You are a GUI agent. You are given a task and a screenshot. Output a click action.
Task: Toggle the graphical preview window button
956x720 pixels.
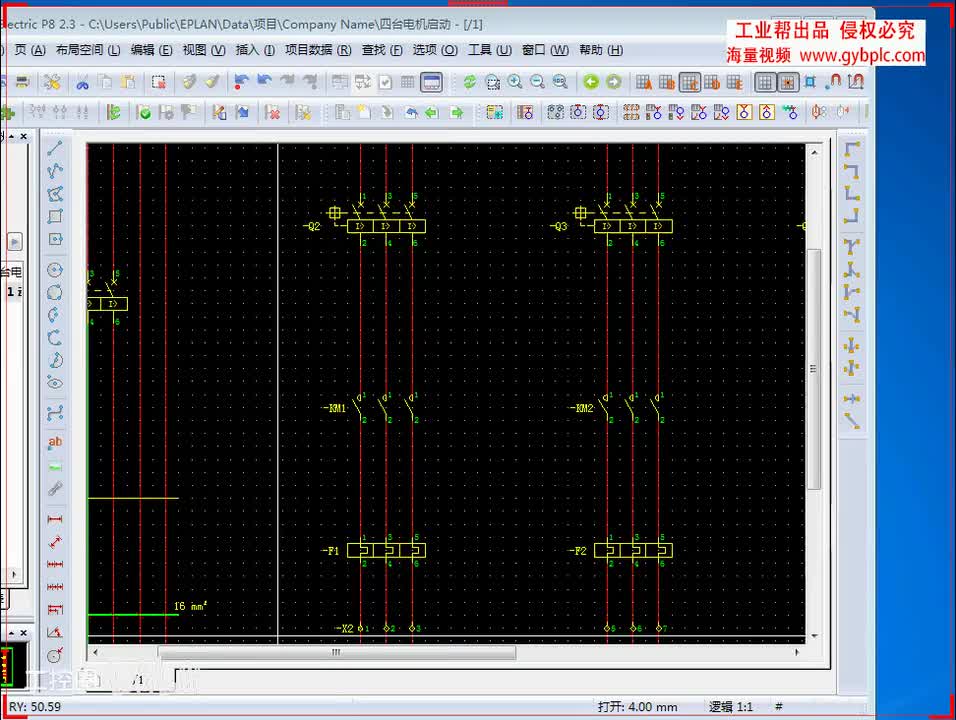432,82
